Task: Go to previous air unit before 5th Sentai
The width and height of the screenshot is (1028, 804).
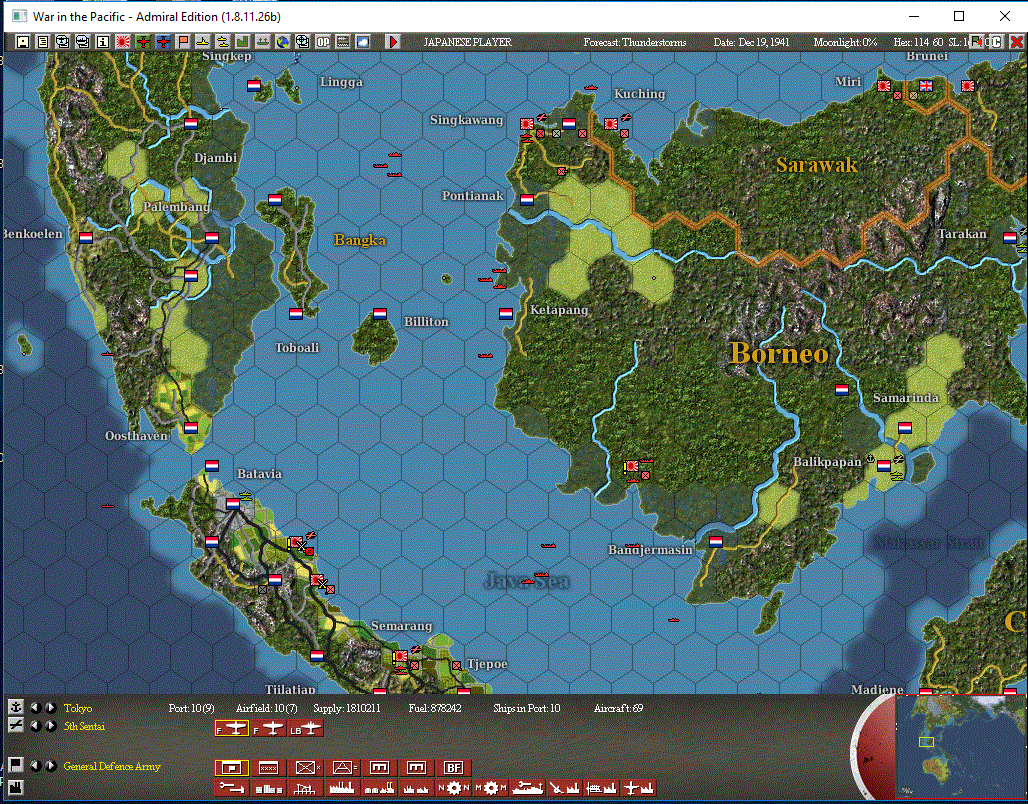Action: pyautogui.click(x=36, y=726)
